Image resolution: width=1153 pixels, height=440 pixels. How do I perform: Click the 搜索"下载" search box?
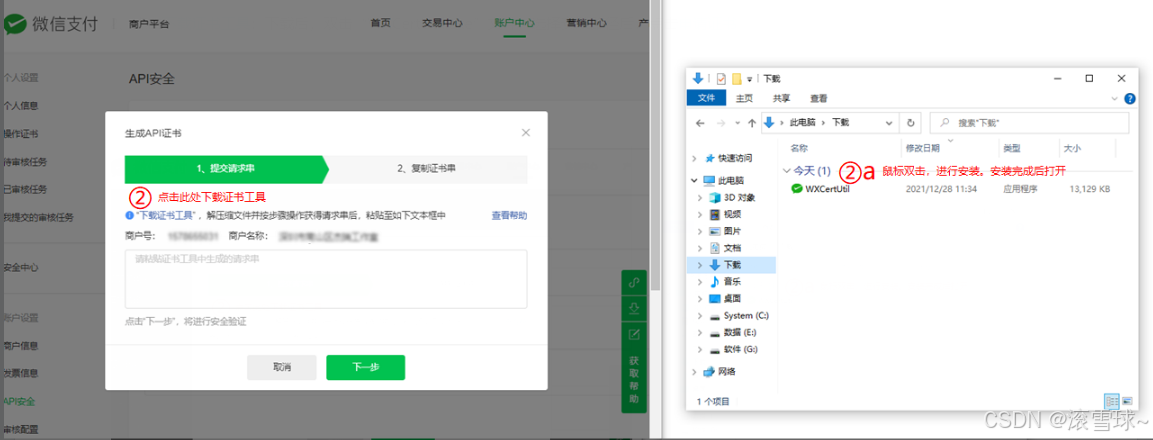pos(1029,123)
